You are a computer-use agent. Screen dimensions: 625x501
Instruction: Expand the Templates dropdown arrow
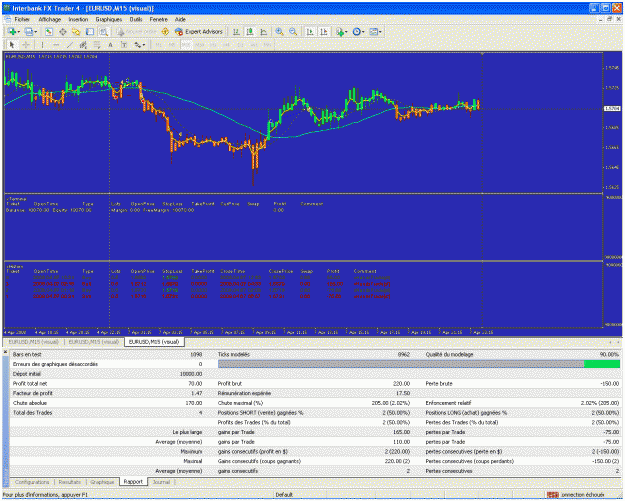[x=380, y=31]
